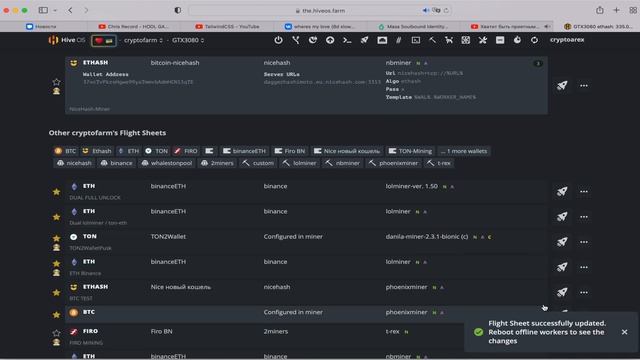Open more options for TON2Wallet sheet
The width and height of the screenshot is (640, 360).
point(584,242)
